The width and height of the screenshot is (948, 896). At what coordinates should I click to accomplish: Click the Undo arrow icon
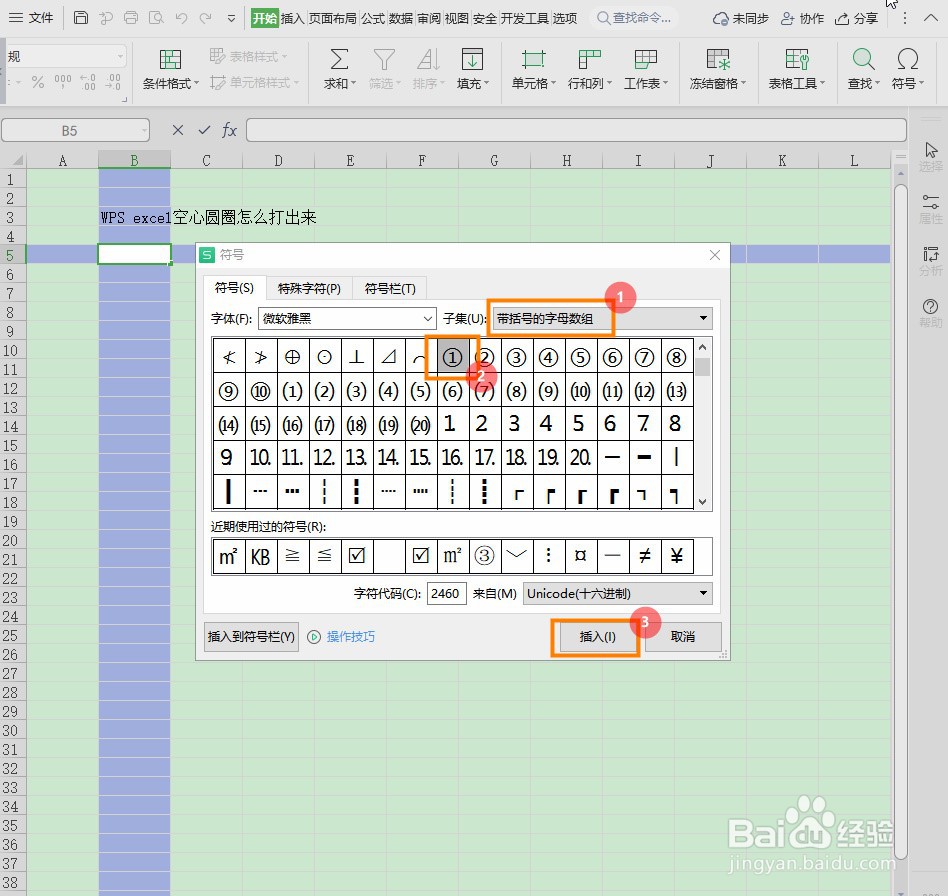click(181, 18)
